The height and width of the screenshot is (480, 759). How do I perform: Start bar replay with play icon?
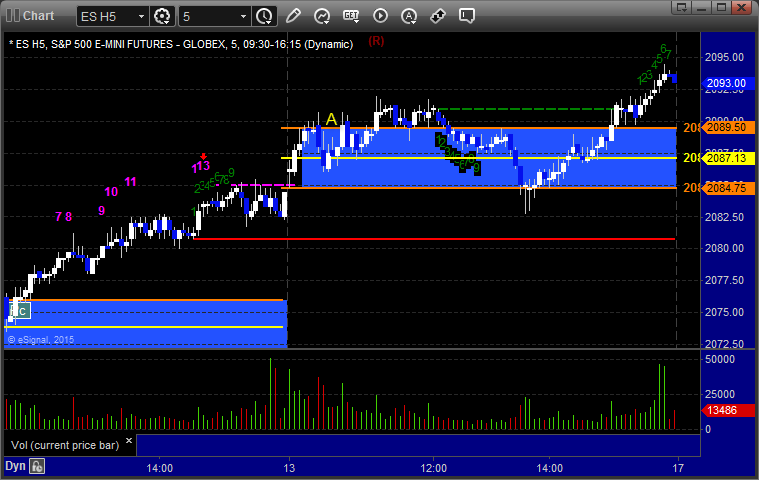pyautogui.click(x=380, y=16)
